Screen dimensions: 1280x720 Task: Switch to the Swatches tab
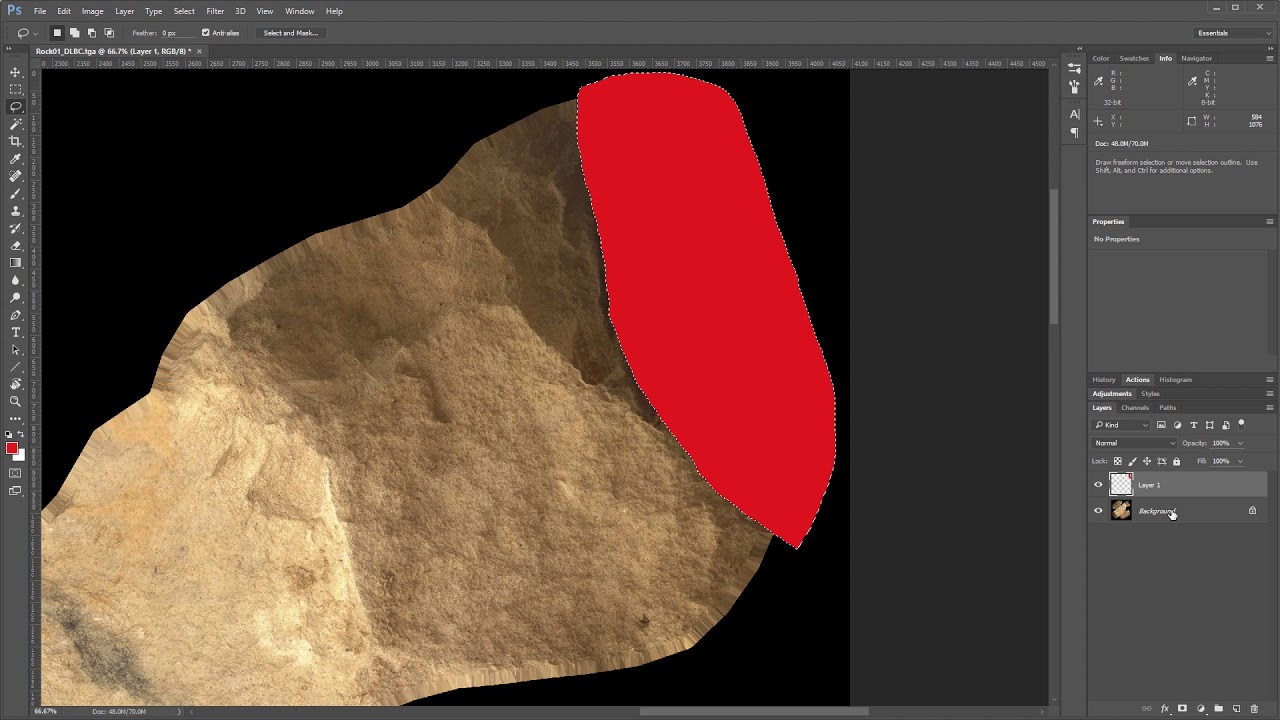click(1134, 59)
